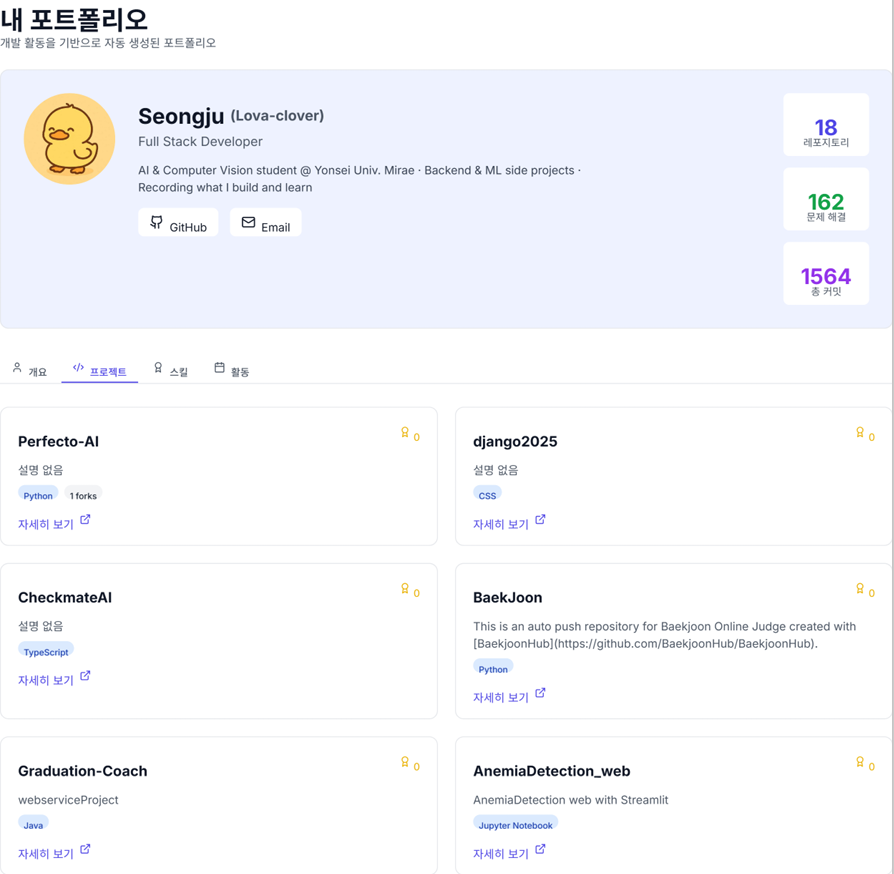
Task: Click the GitHub cat icon on the profile button
Action: pyautogui.click(x=156, y=223)
